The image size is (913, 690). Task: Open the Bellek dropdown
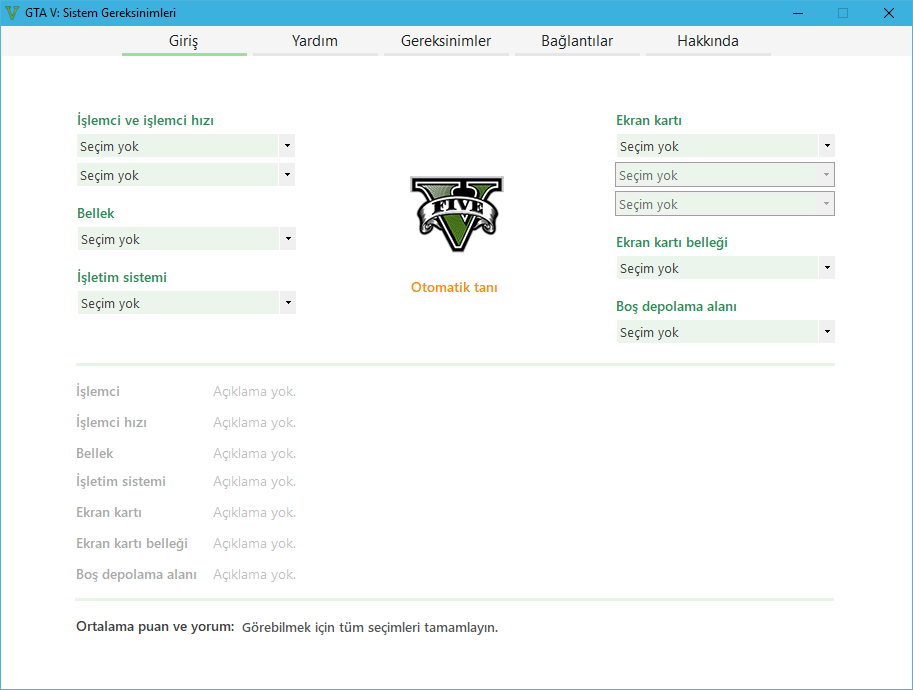pos(186,239)
